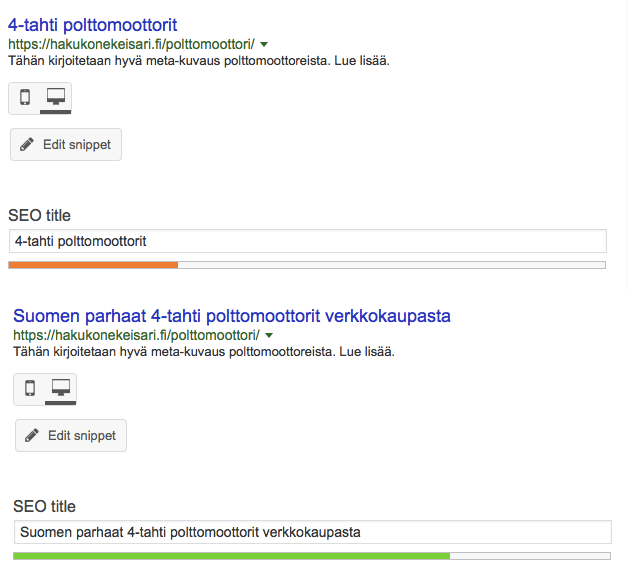Click the "Suomen parhaat 4-tahti polttomoottorit verkkokaupasta" title link

232,315
